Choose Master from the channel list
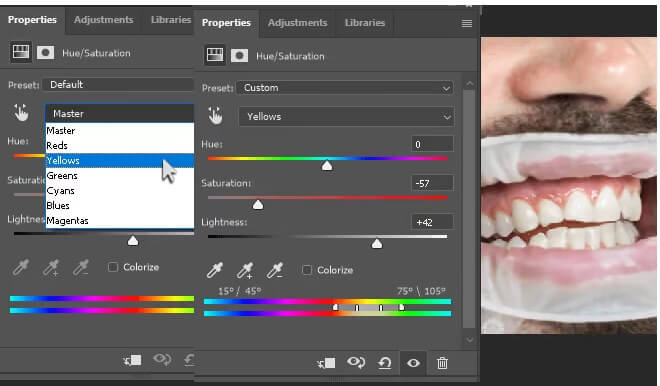The height and width of the screenshot is (386, 660). pos(120,130)
